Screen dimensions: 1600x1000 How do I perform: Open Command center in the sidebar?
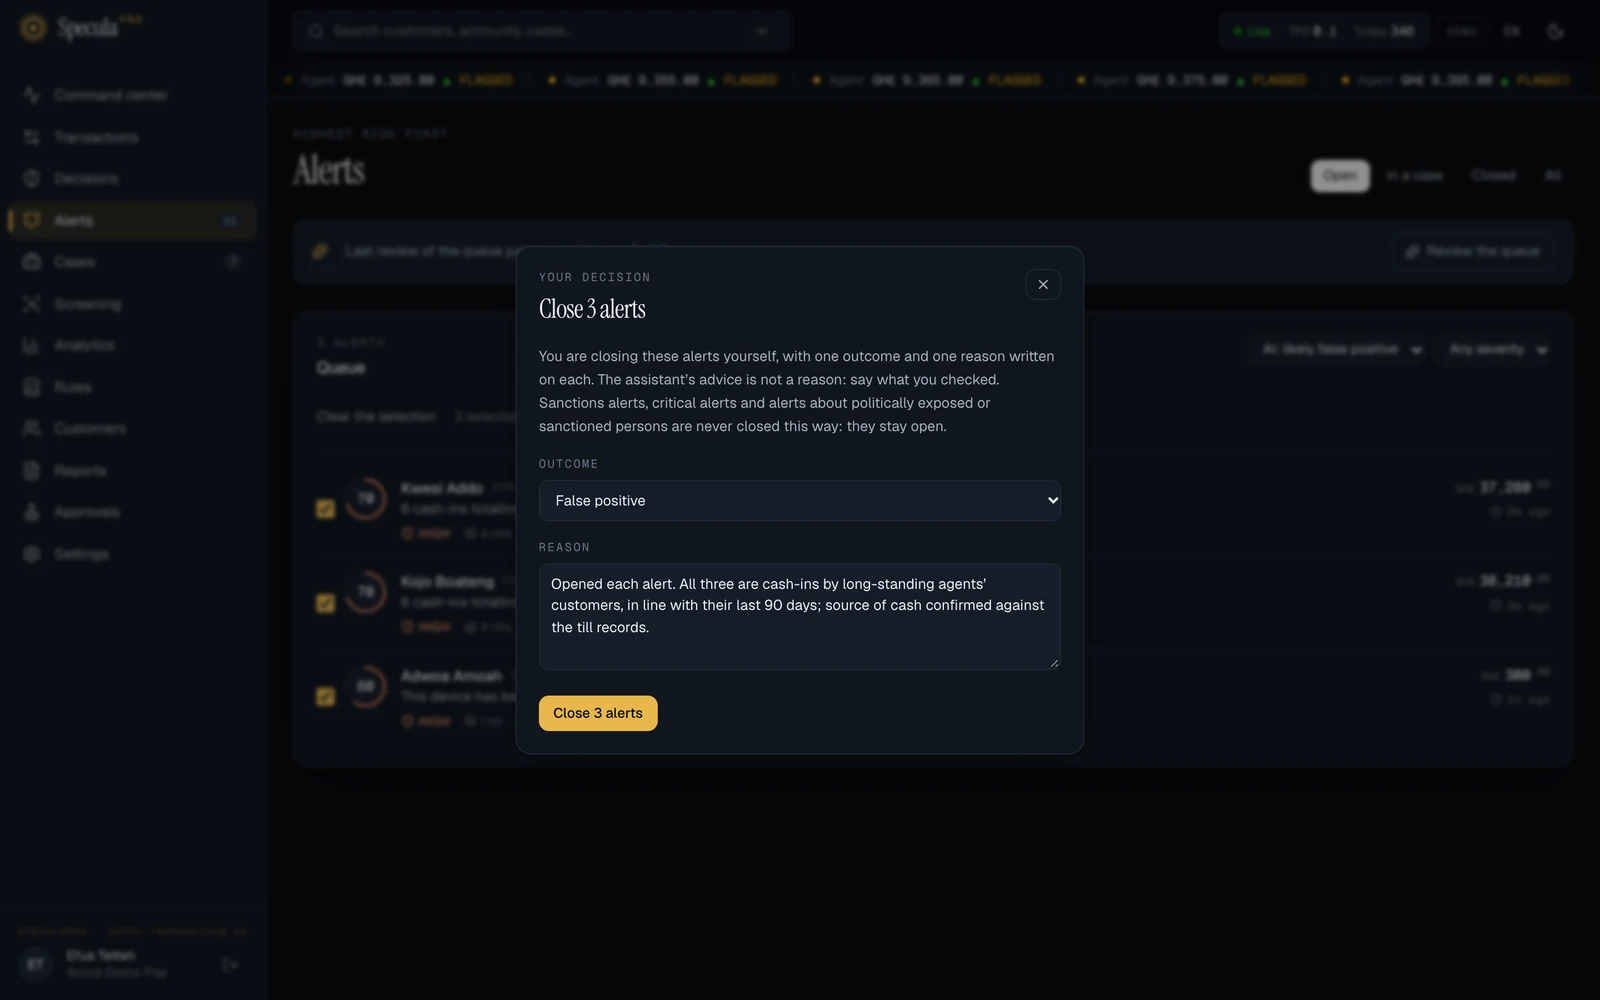[132, 95]
